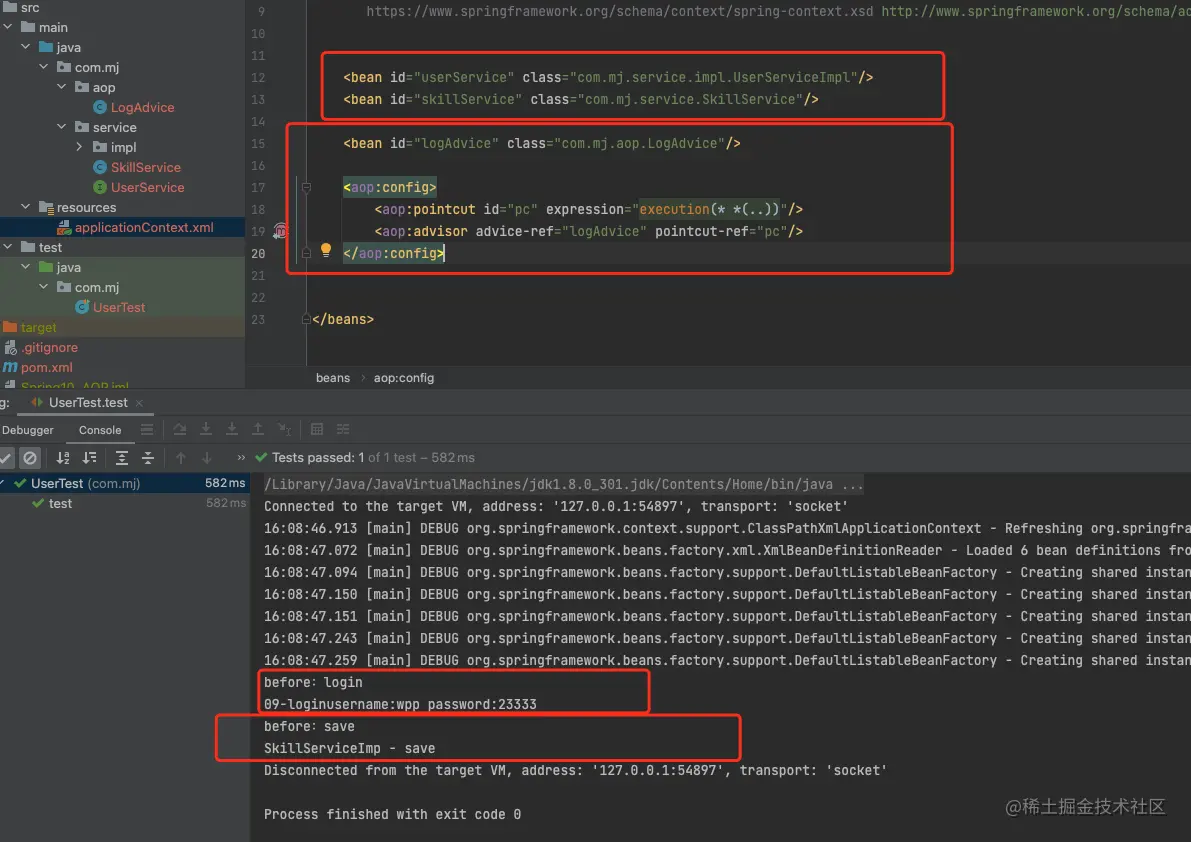This screenshot has height=842, width=1191.
Task: Switch to the UserTest.test run tab
Action: tap(87, 402)
